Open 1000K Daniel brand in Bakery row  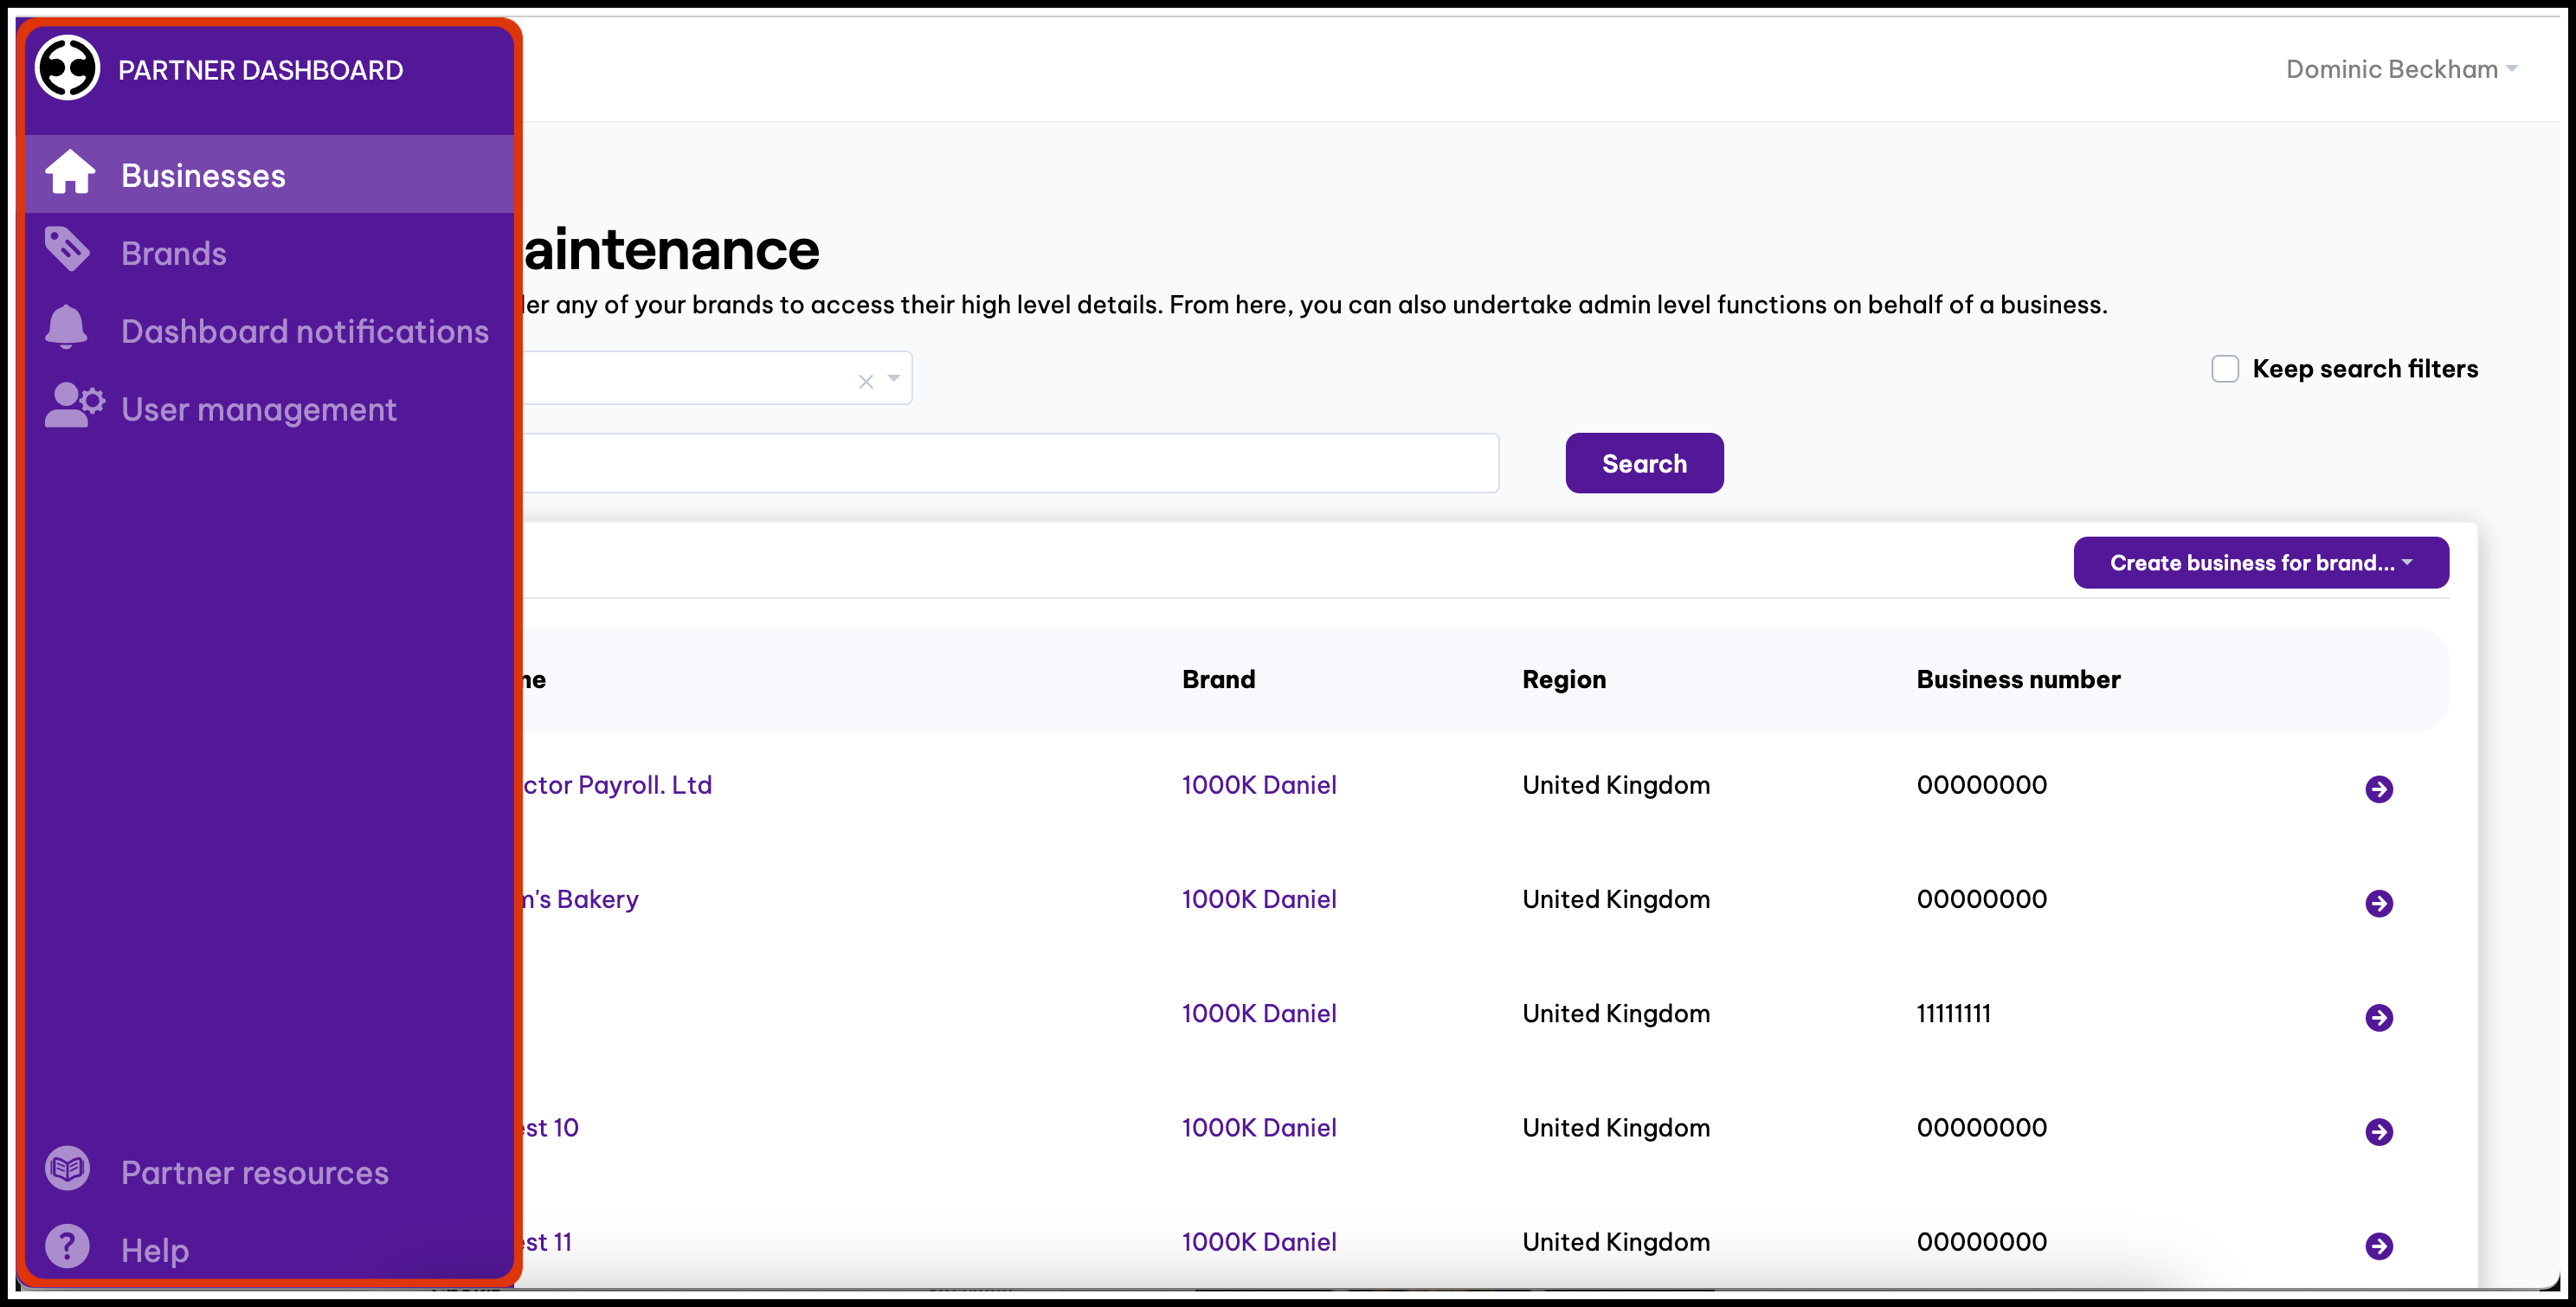coord(1259,899)
